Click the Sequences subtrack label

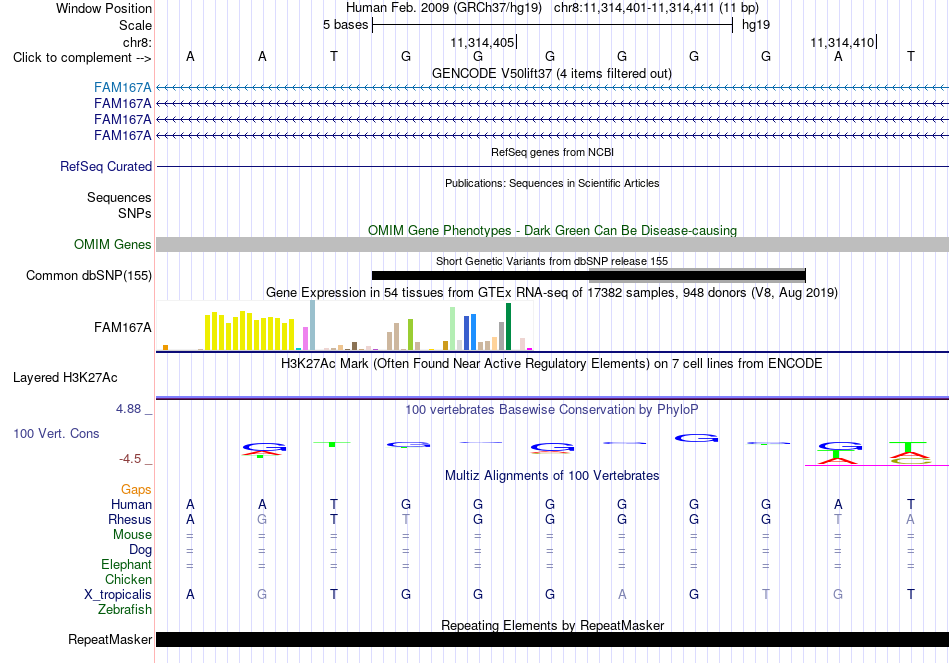point(119,198)
